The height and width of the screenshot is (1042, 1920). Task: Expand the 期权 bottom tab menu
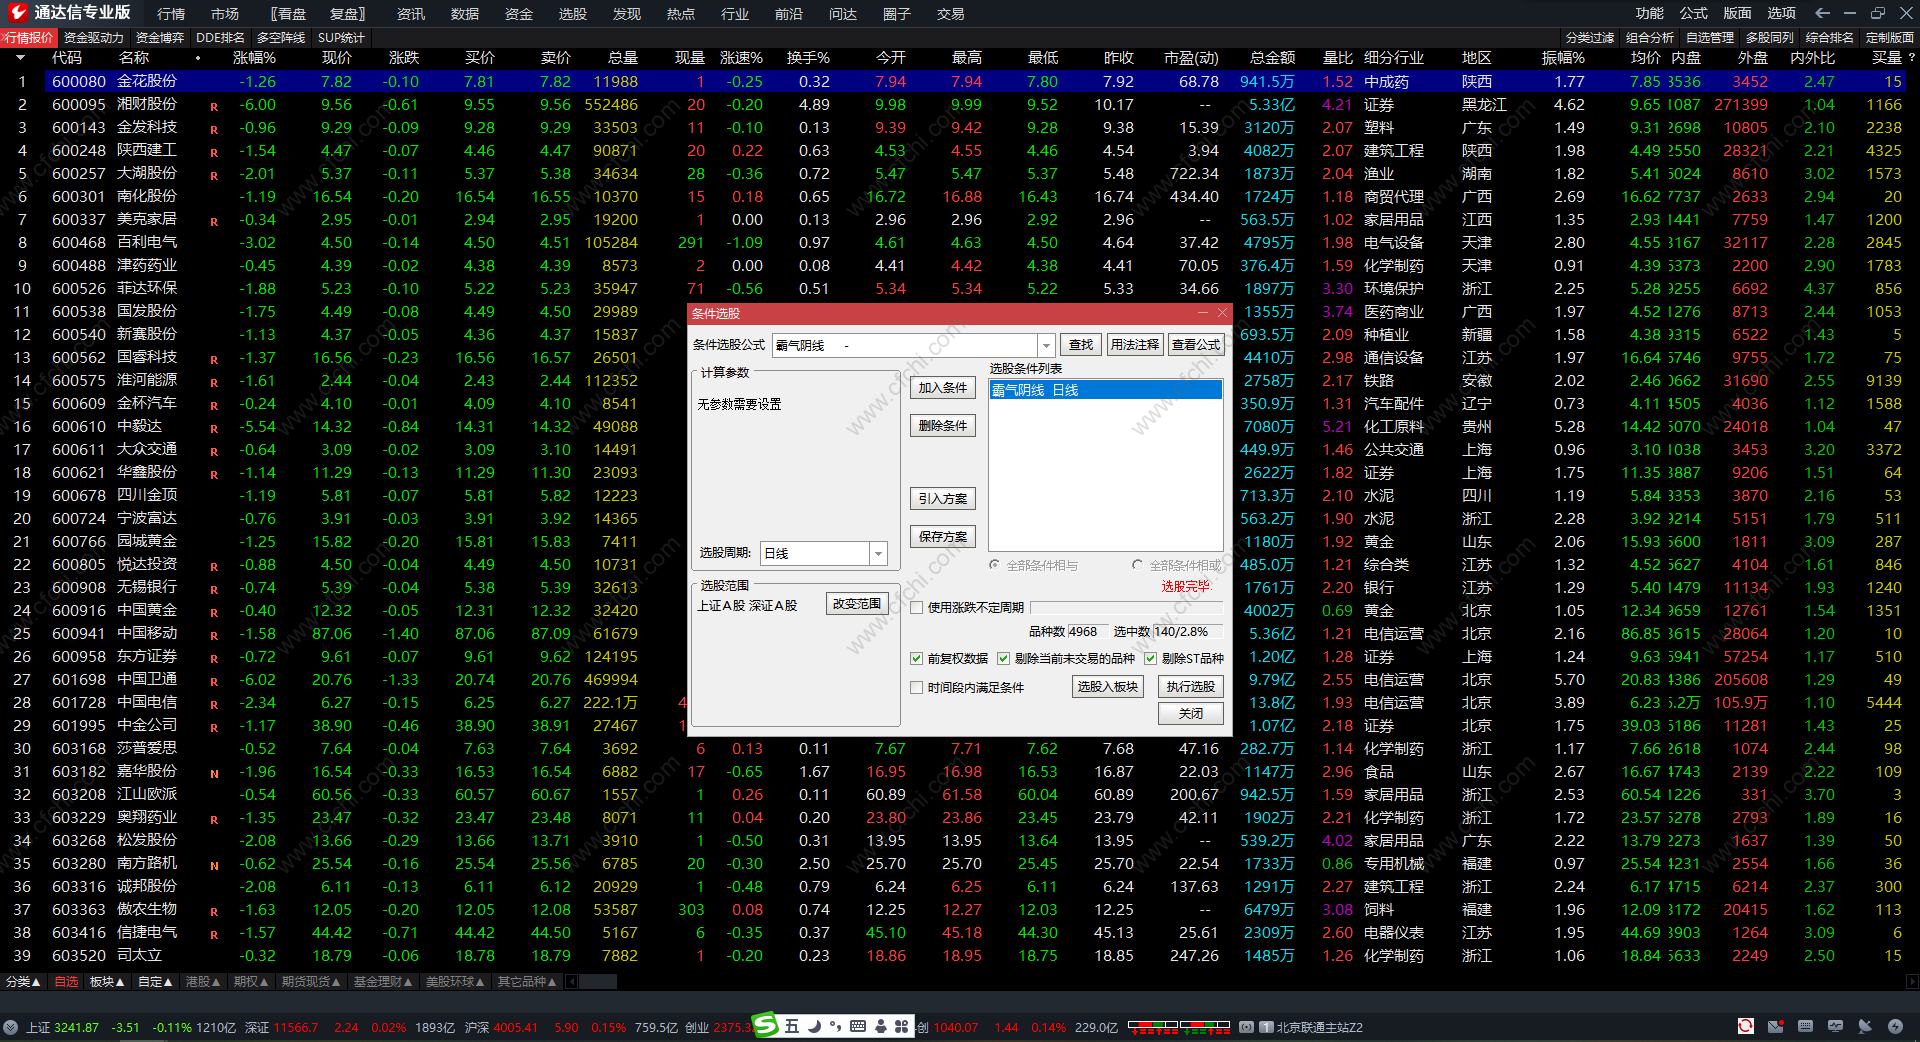coord(251,982)
